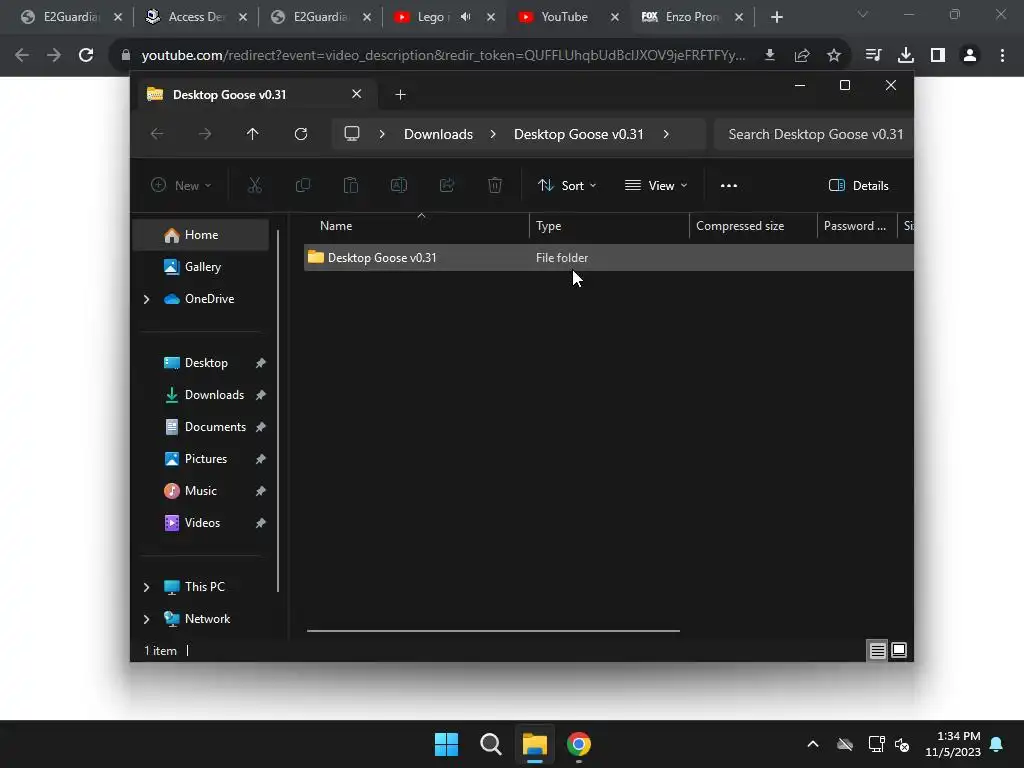Click the PC monitor icon in address bar
This screenshot has width=1024, height=768.
[x=352, y=134]
